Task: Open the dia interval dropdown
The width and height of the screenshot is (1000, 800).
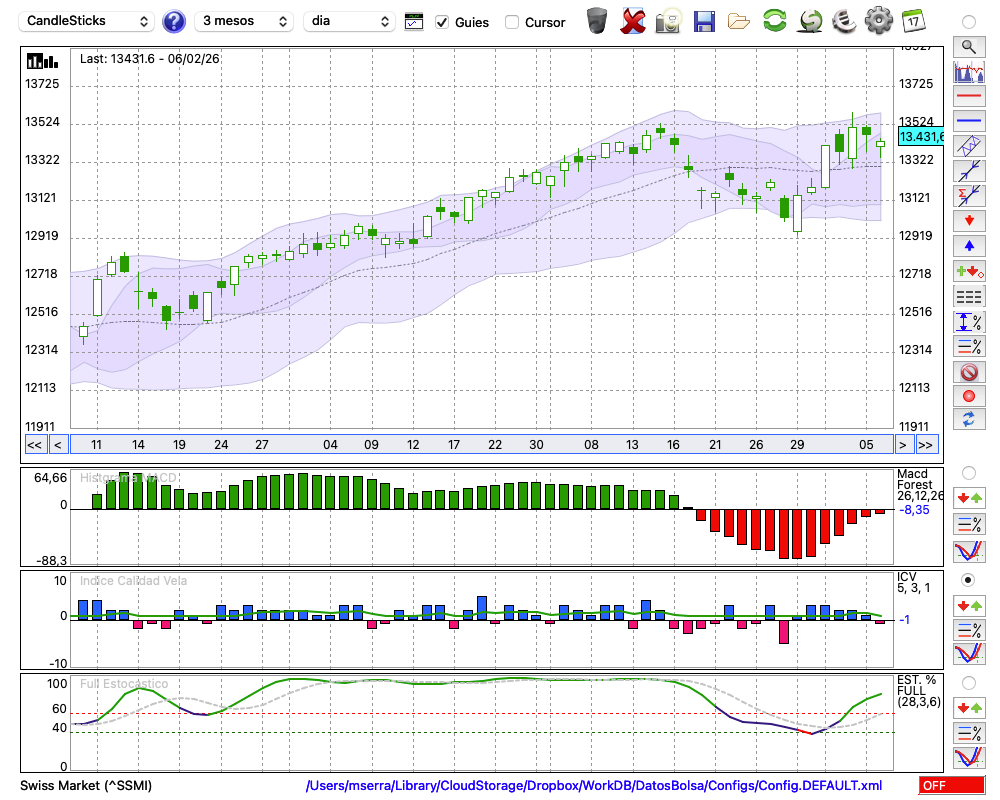Action: [350, 21]
